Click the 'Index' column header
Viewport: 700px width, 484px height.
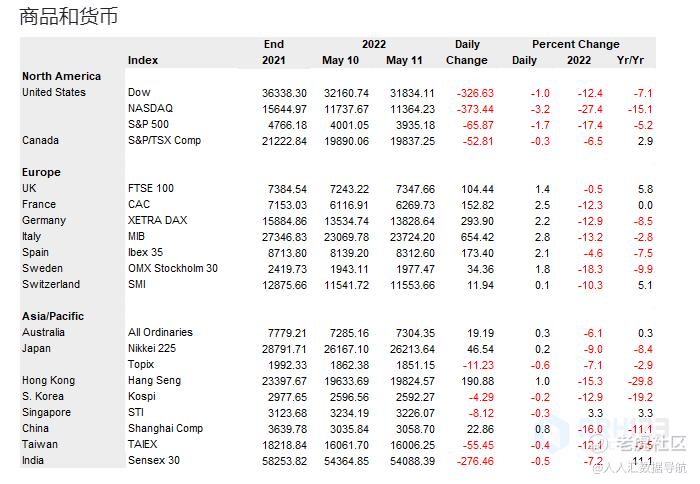(143, 60)
